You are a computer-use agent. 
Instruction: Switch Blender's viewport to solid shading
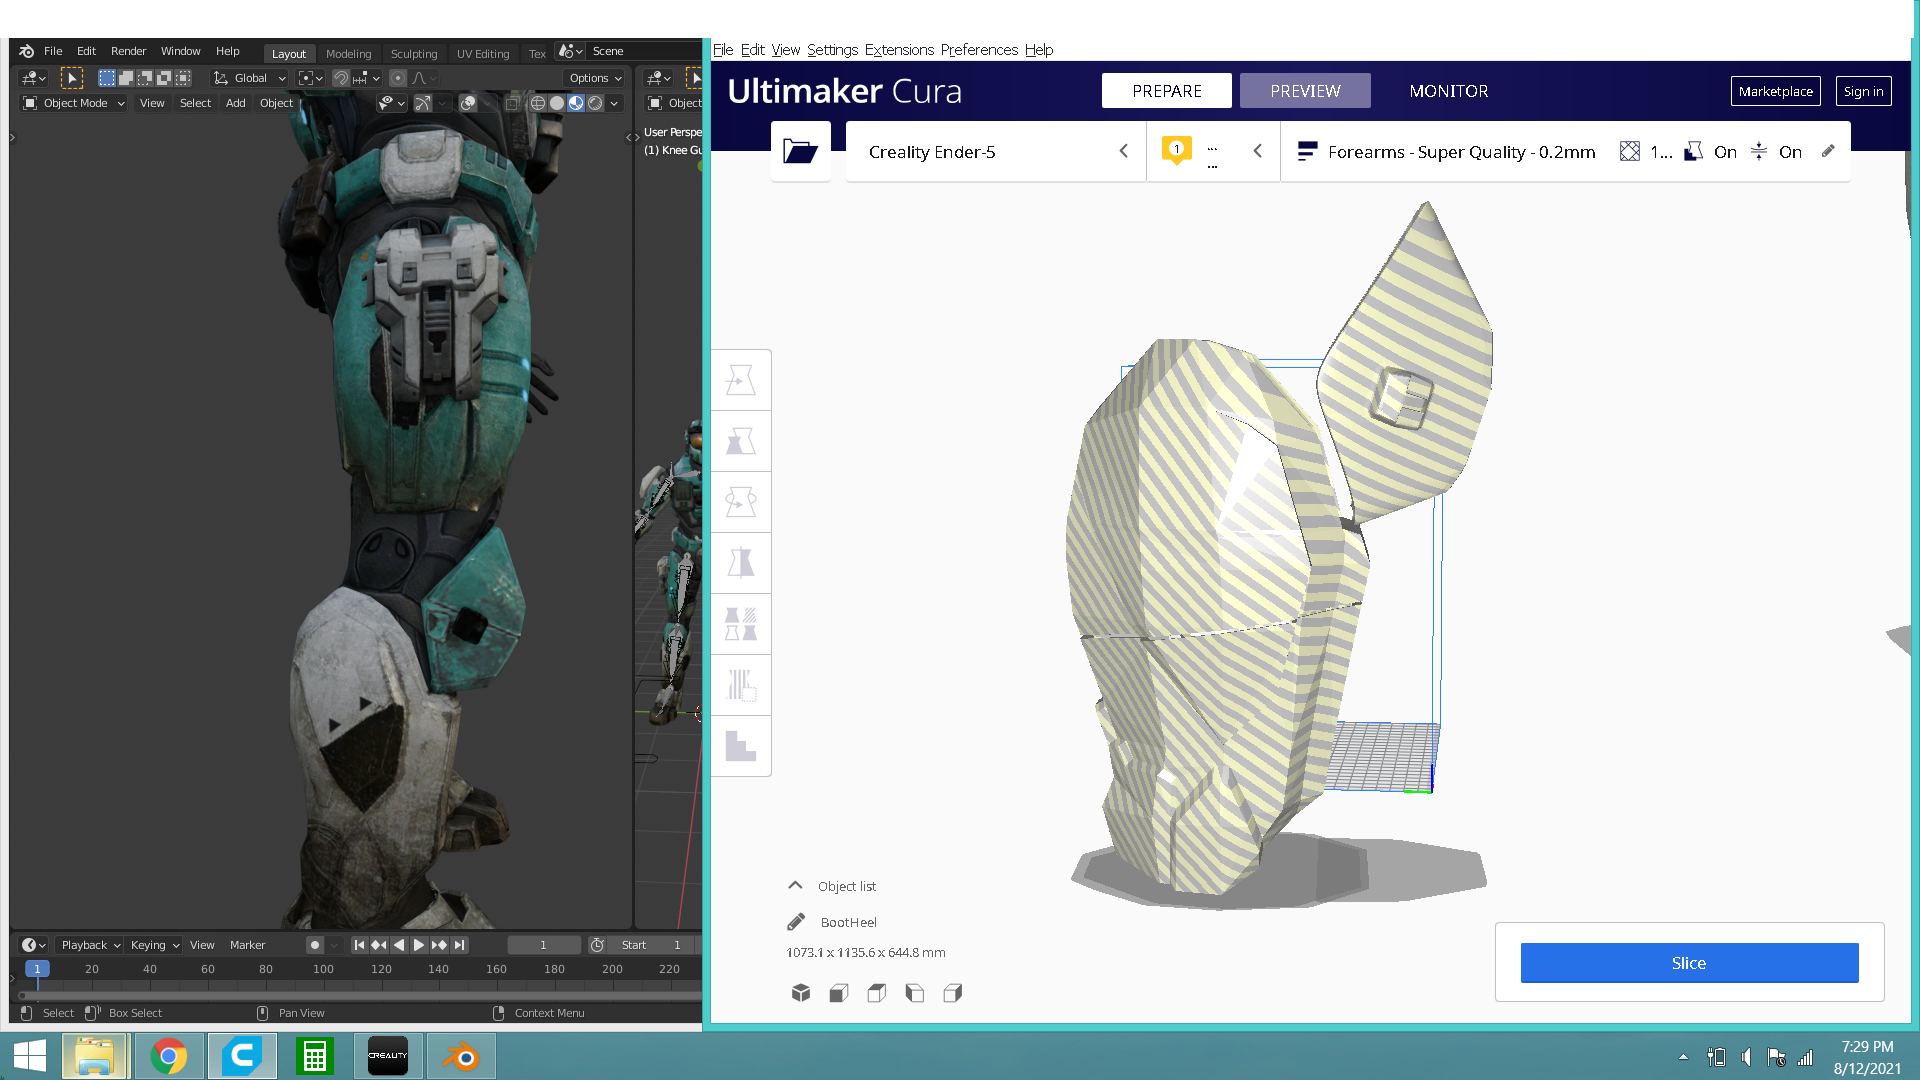point(557,103)
